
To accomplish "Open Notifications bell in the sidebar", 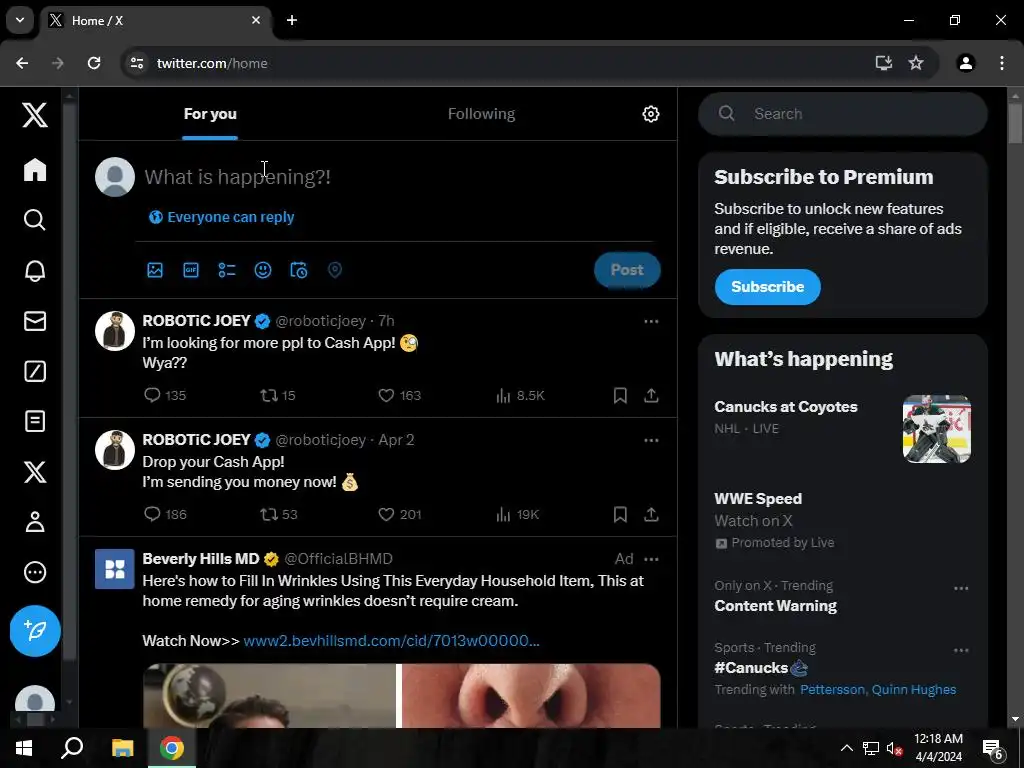I will pyautogui.click(x=35, y=270).
